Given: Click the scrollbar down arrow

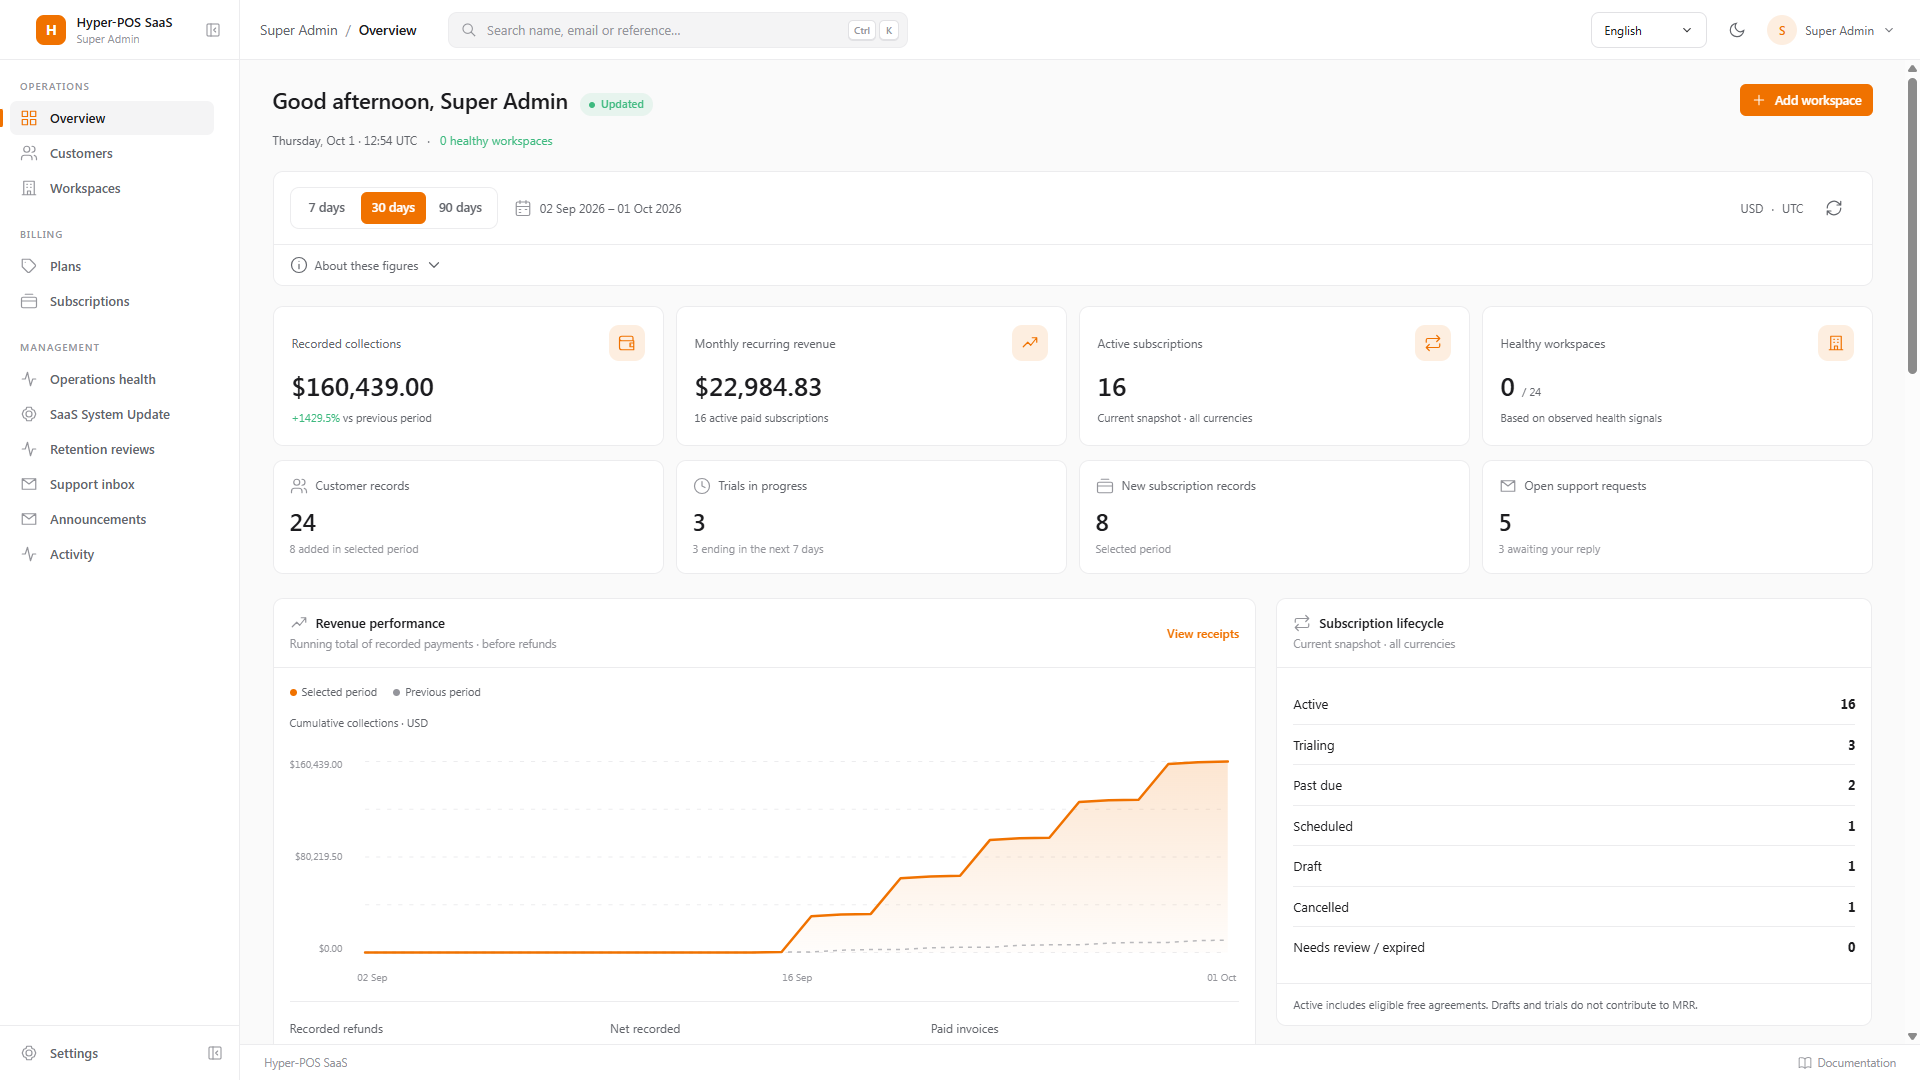Looking at the screenshot, I should tap(1912, 1037).
